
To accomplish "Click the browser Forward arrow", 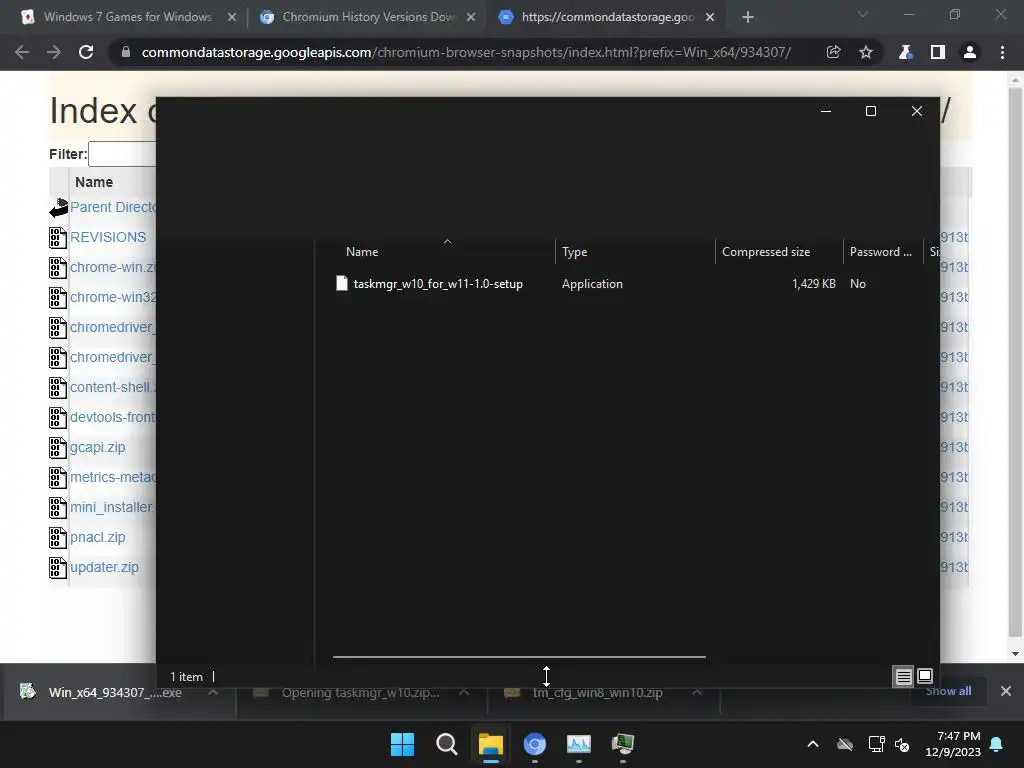I will click(54, 52).
